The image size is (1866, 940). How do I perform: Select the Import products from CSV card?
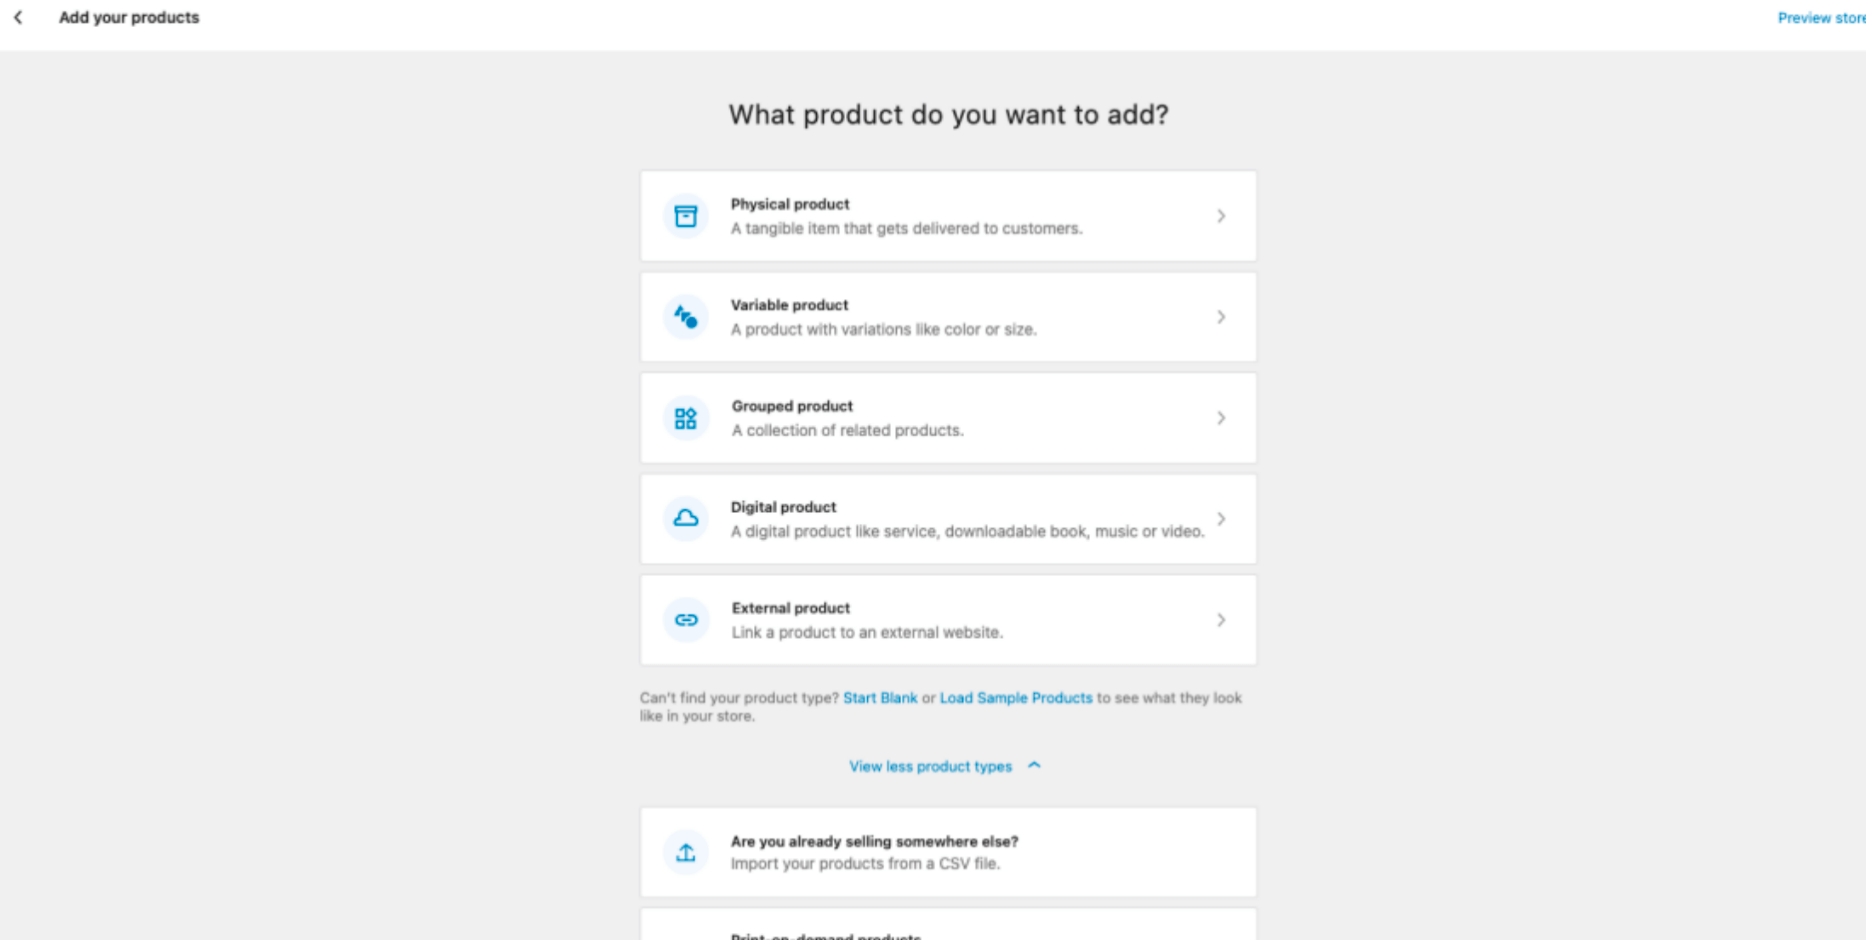pos(948,852)
